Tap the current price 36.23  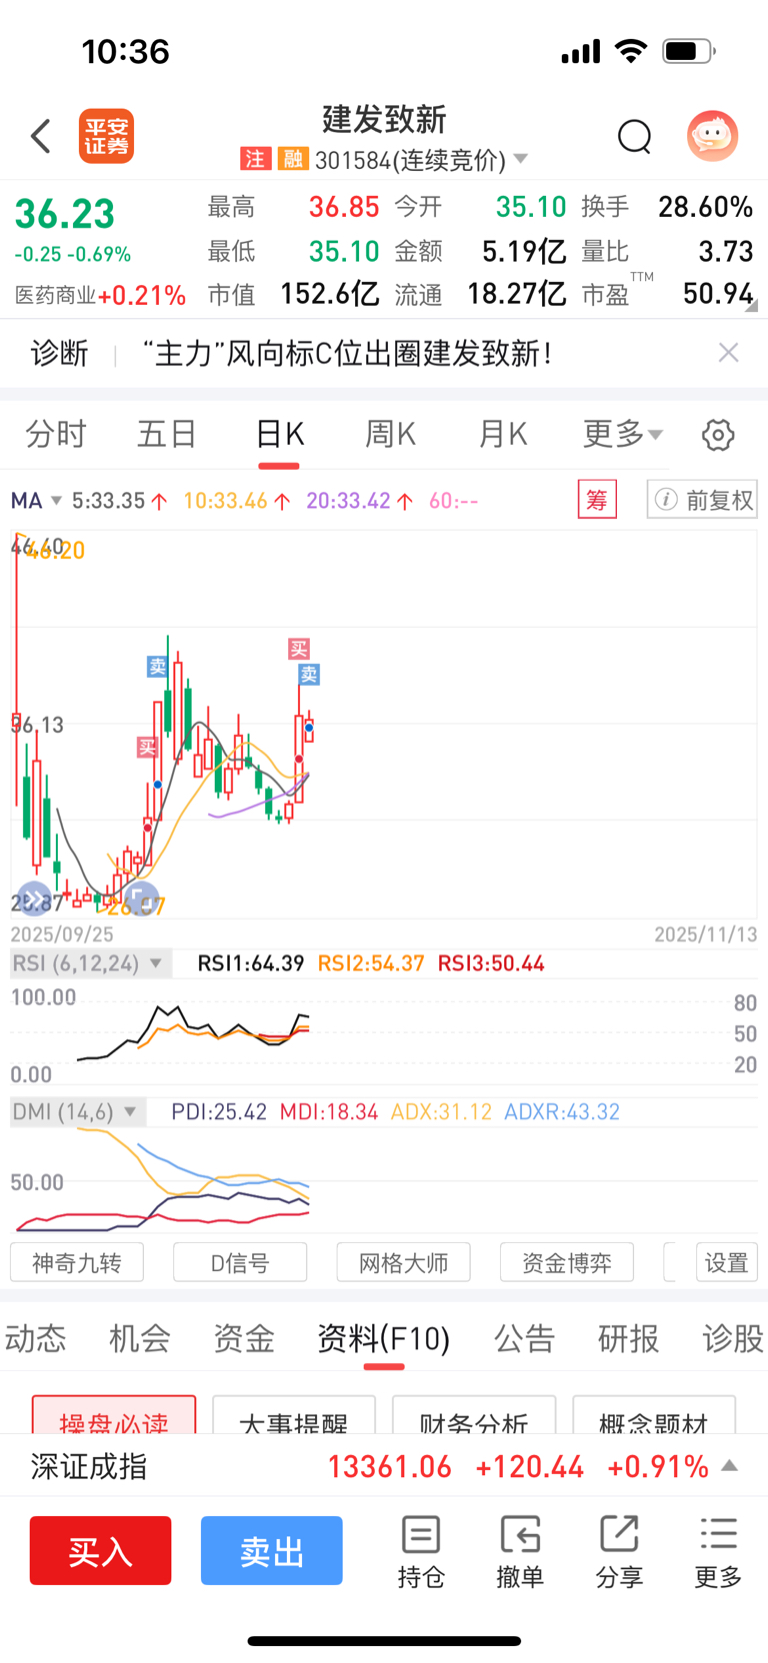65,214
